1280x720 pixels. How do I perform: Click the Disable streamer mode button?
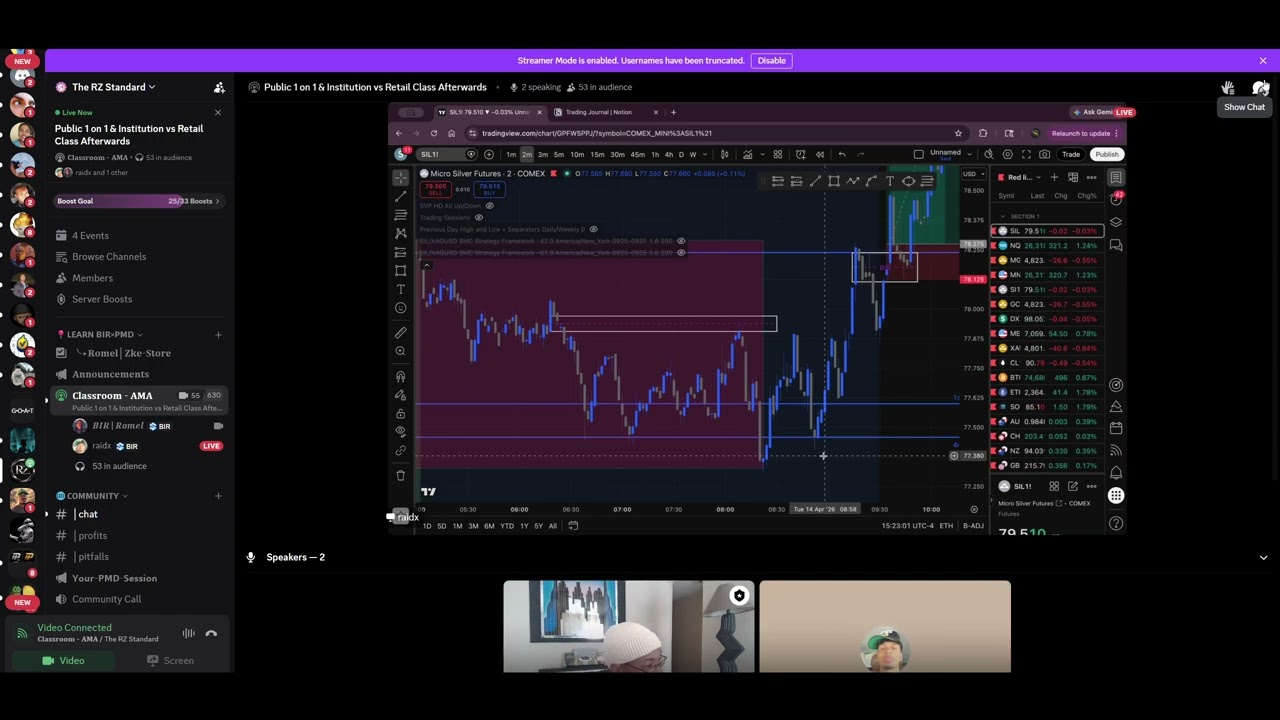772,60
